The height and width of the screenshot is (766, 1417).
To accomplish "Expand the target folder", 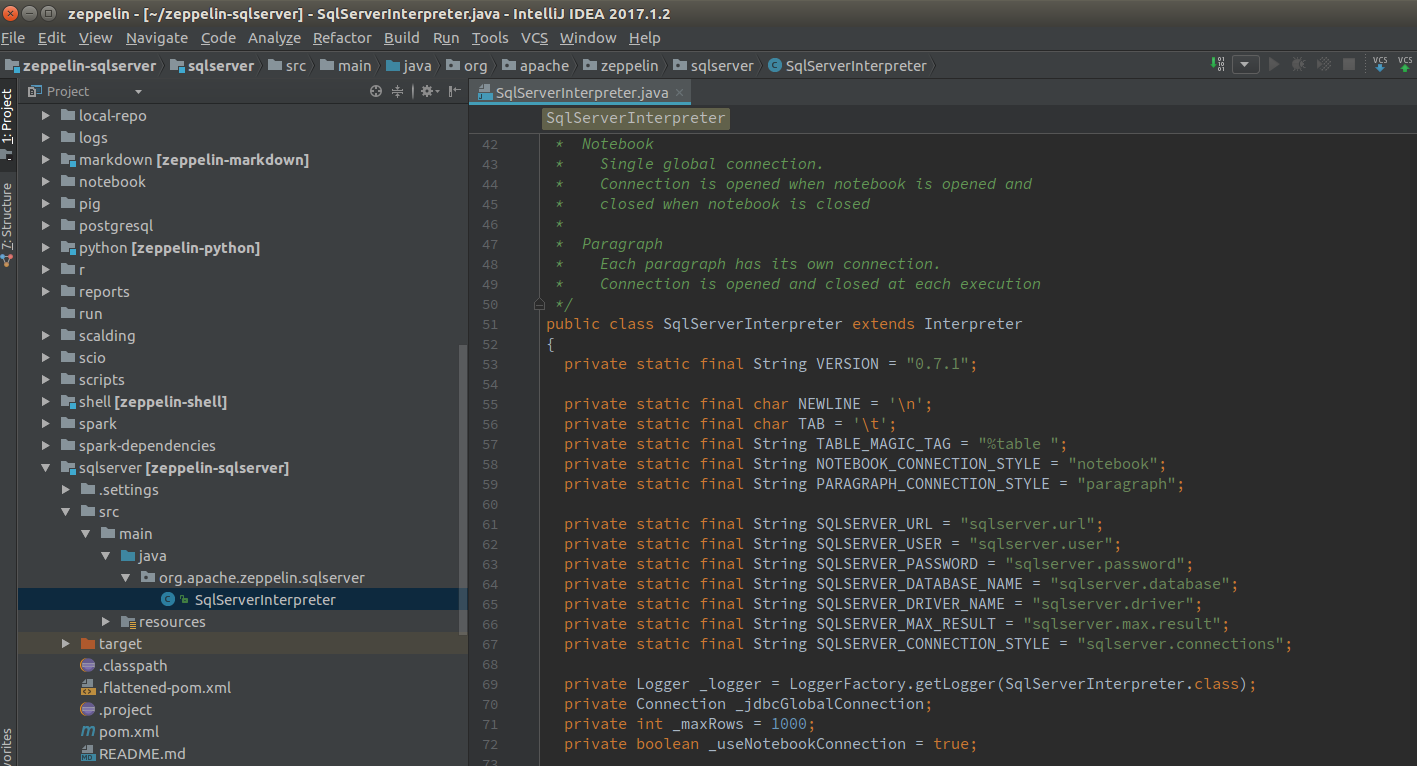I will [66, 644].
